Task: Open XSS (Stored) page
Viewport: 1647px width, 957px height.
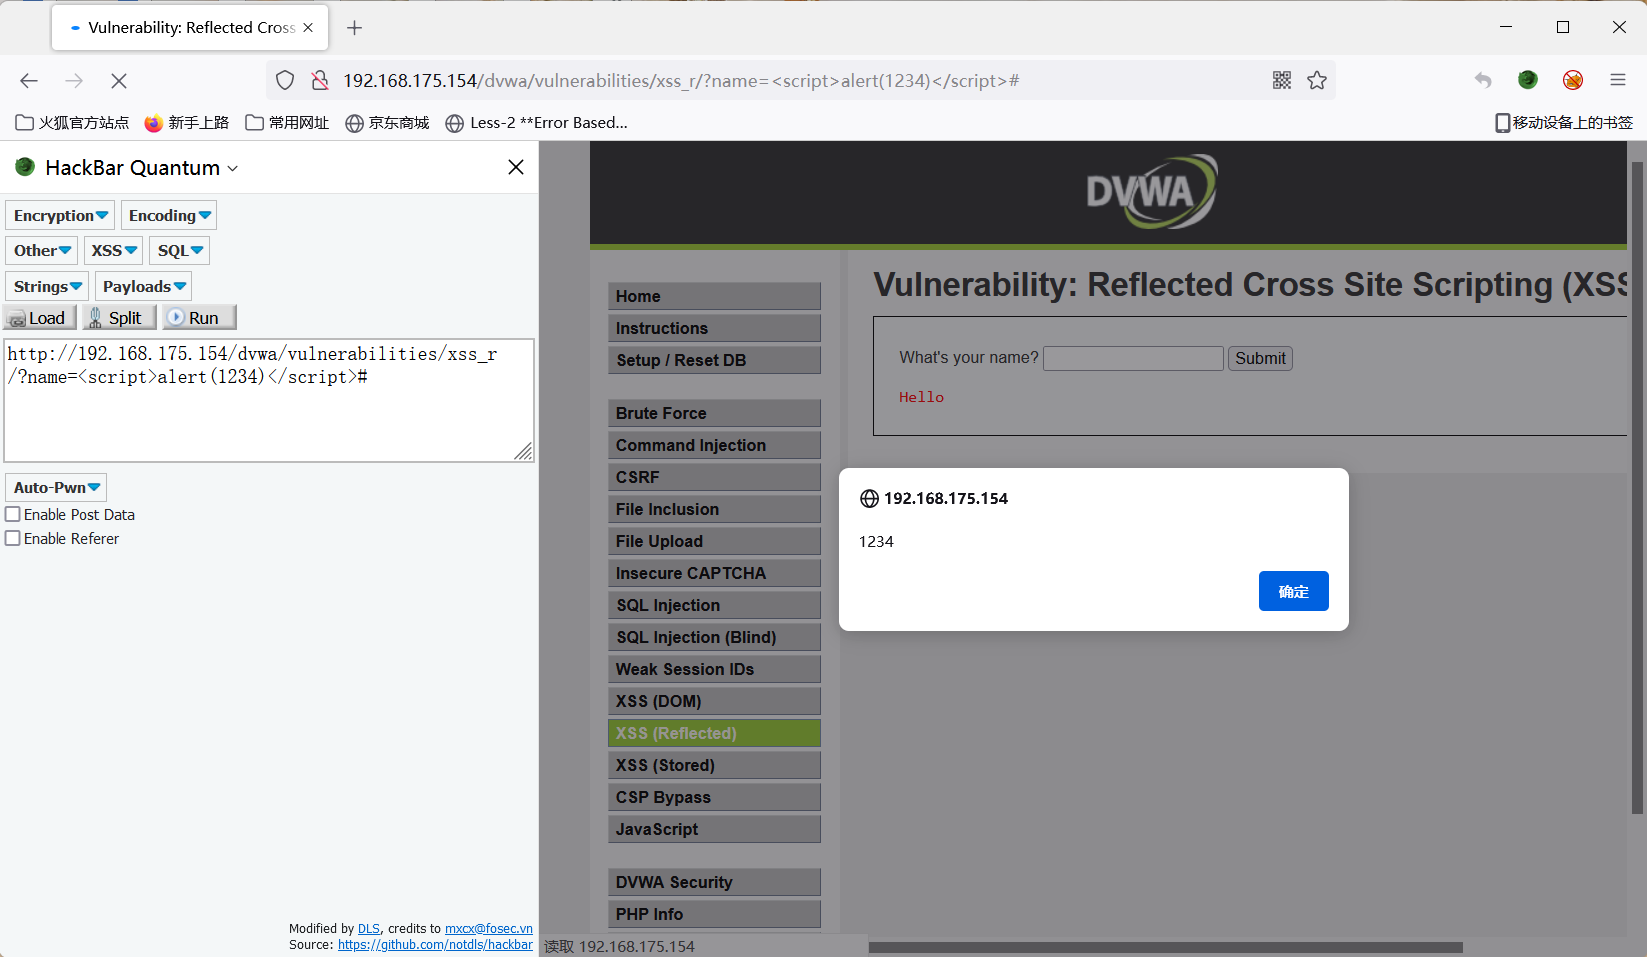Action: pos(714,765)
